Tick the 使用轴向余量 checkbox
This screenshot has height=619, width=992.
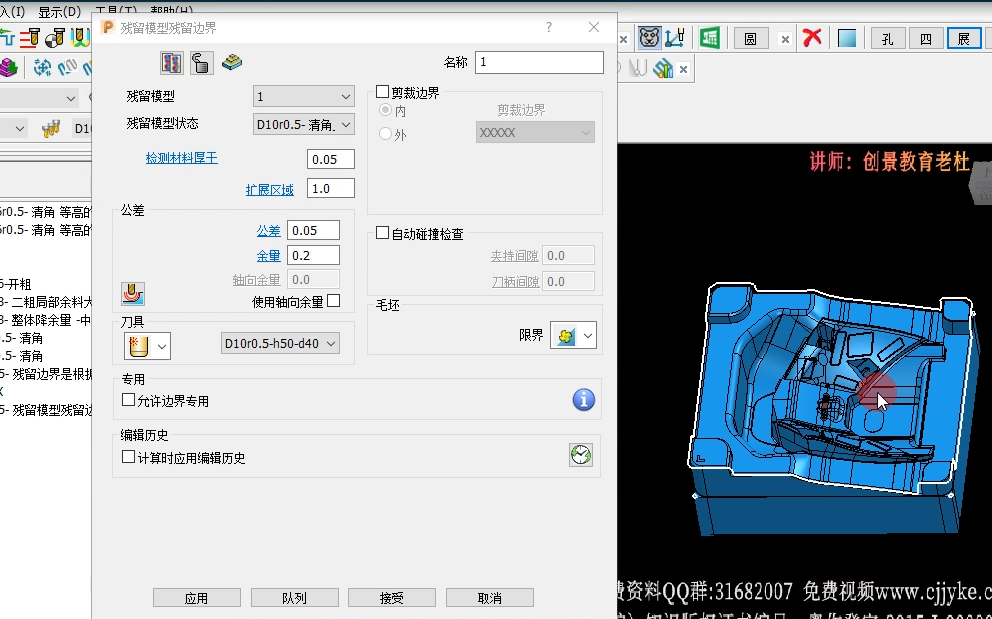(333, 301)
